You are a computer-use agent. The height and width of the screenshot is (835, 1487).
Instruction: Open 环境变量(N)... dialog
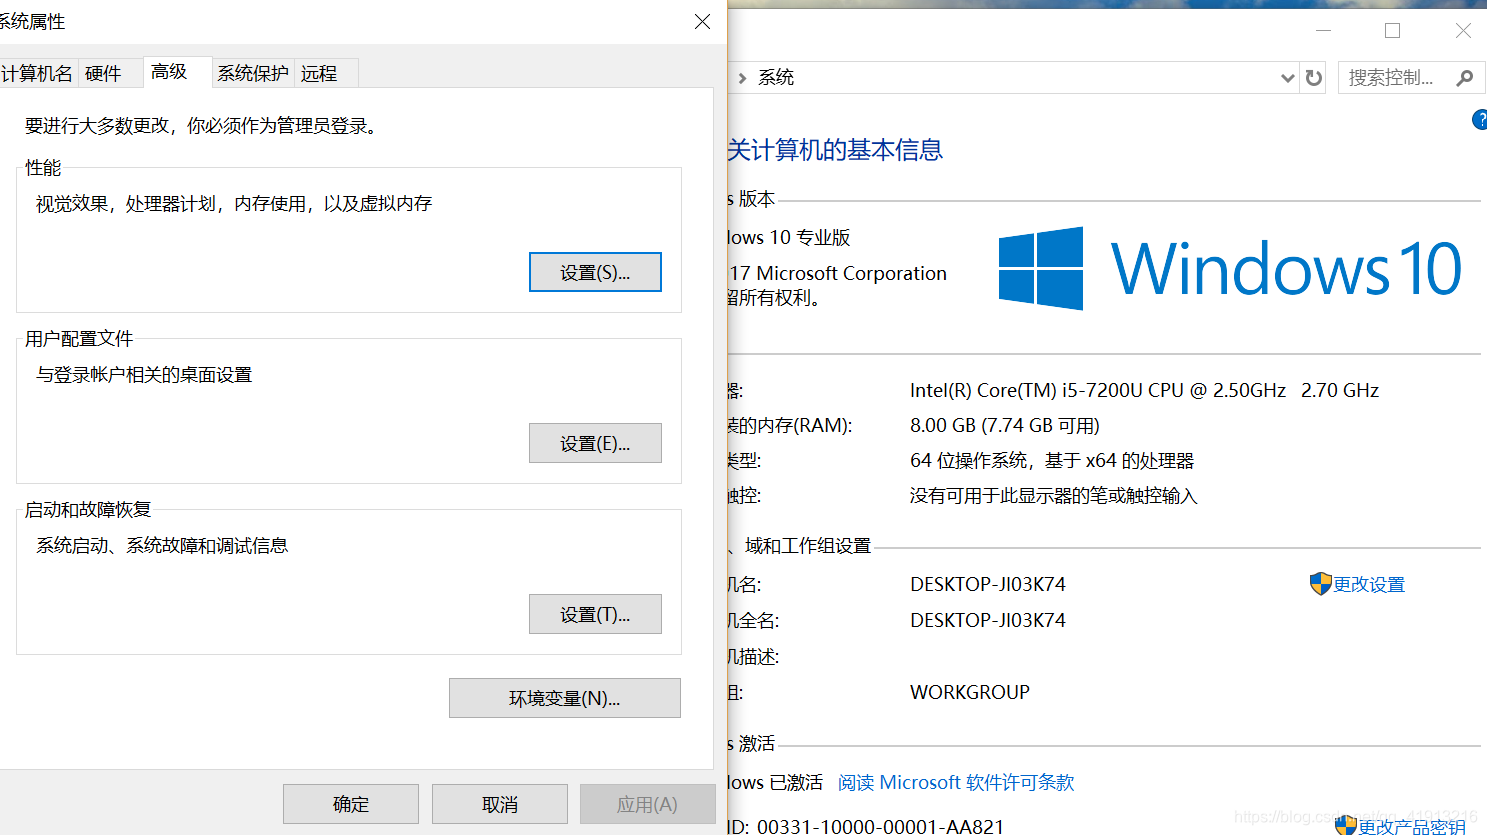565,698
